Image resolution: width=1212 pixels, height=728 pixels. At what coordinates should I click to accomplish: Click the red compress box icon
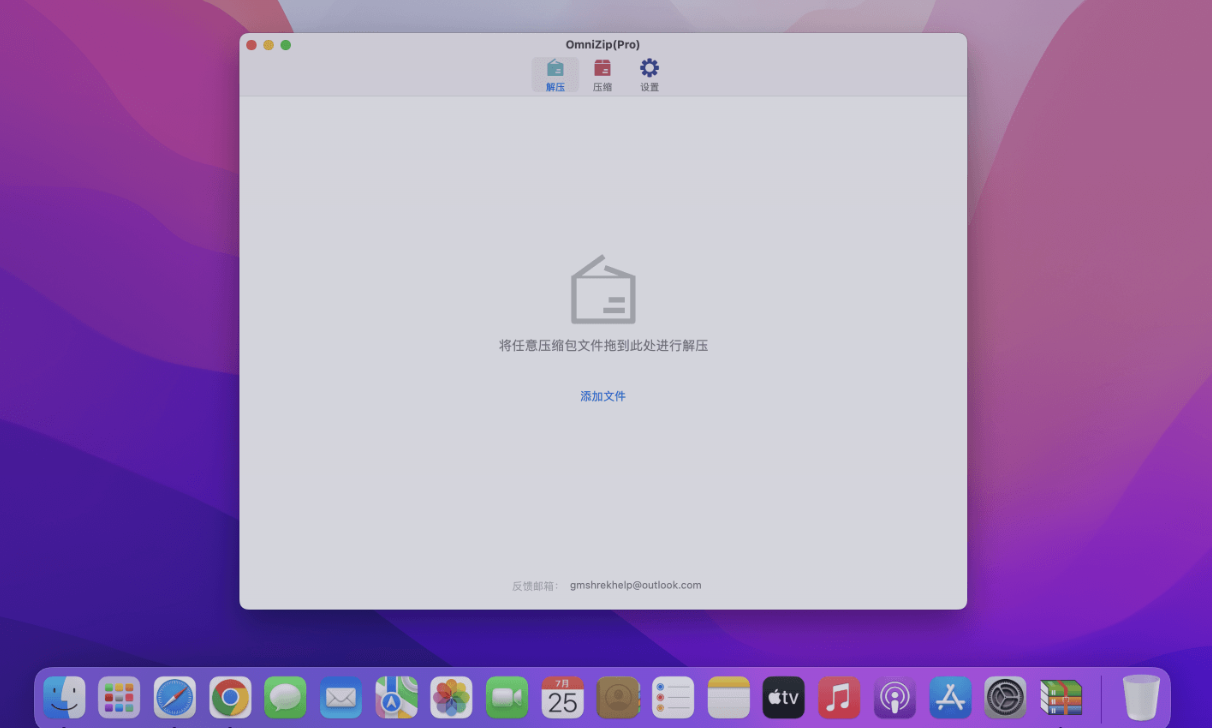tap(602, 66)
